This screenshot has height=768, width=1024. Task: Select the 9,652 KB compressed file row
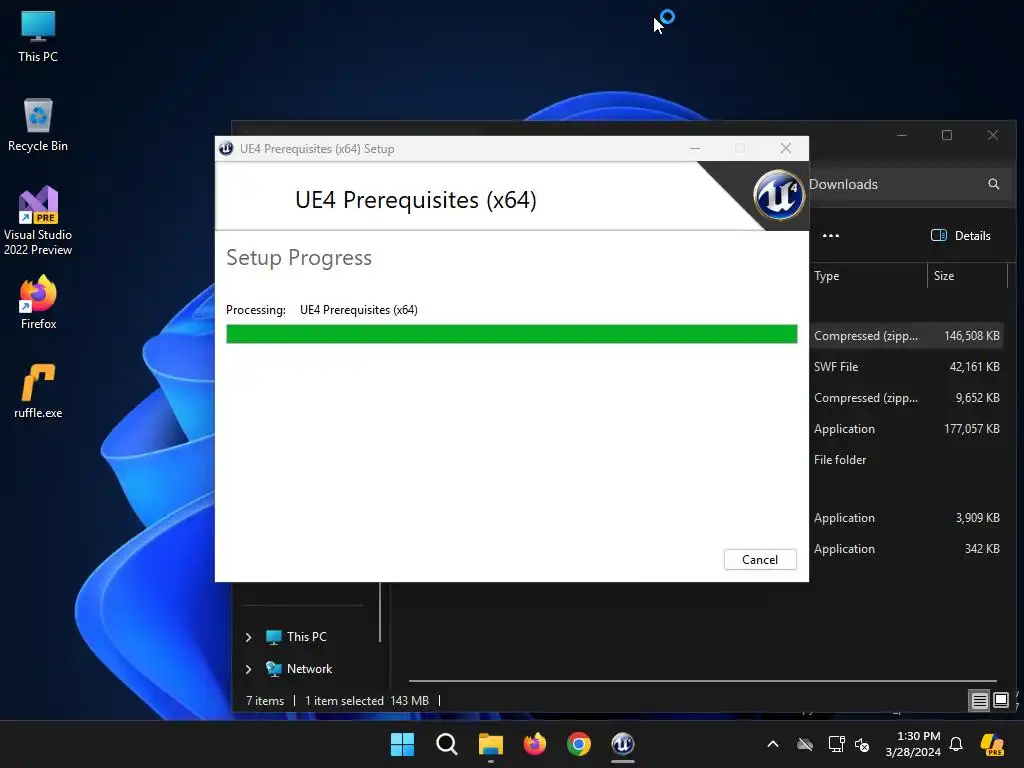click(x=908, y=398)
